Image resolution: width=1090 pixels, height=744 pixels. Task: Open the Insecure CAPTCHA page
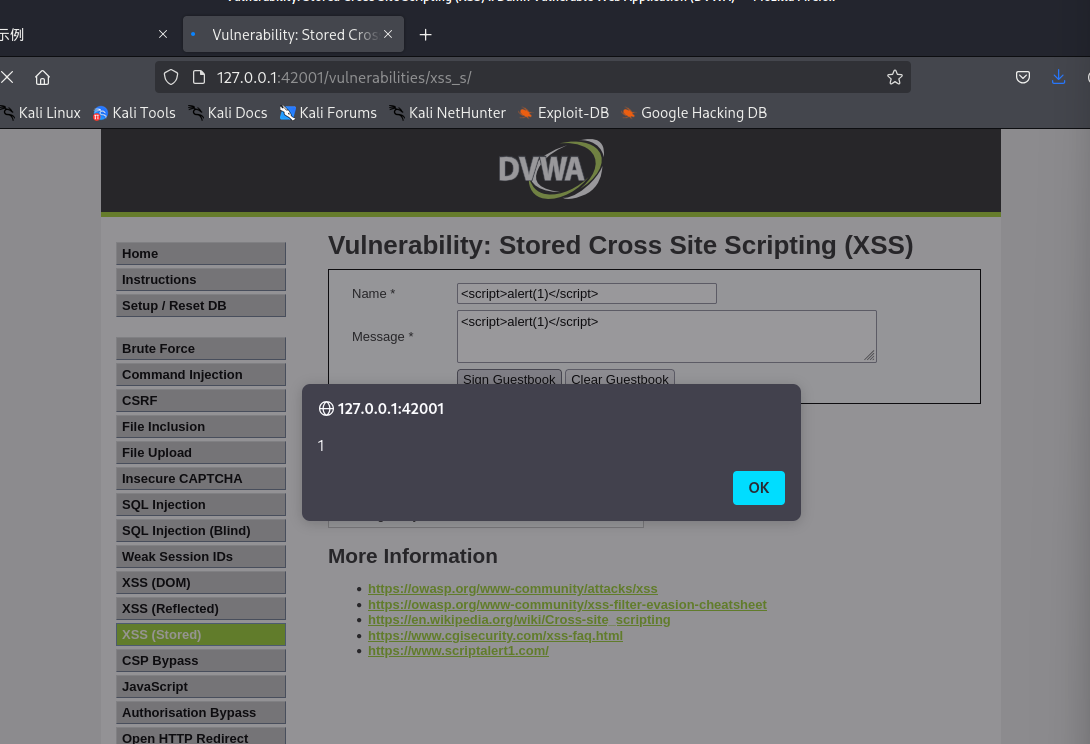tap(201, 478)
